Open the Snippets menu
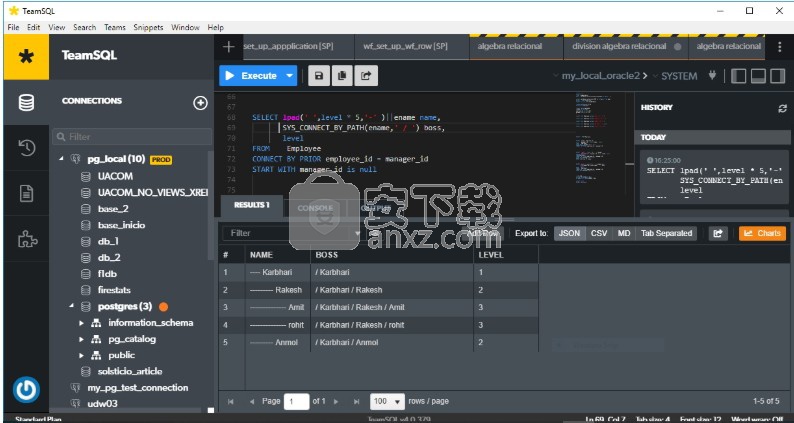Image resolution: width=794 pixels, height=423 pixels. tap(148, 27)
